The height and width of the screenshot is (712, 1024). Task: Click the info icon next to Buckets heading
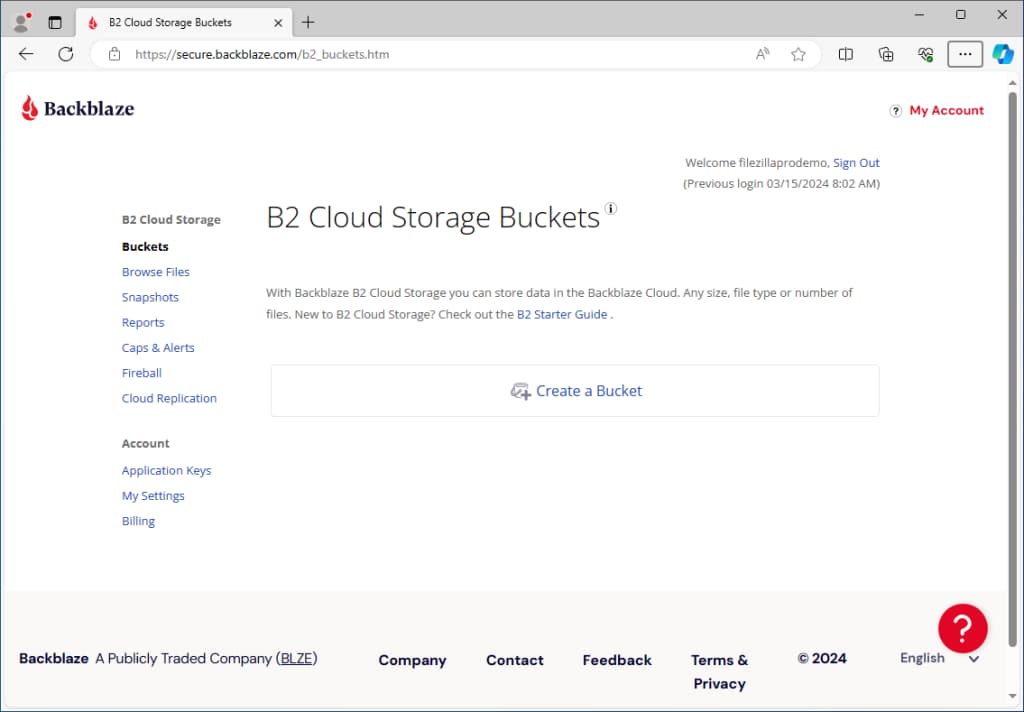tap(611, 208)
